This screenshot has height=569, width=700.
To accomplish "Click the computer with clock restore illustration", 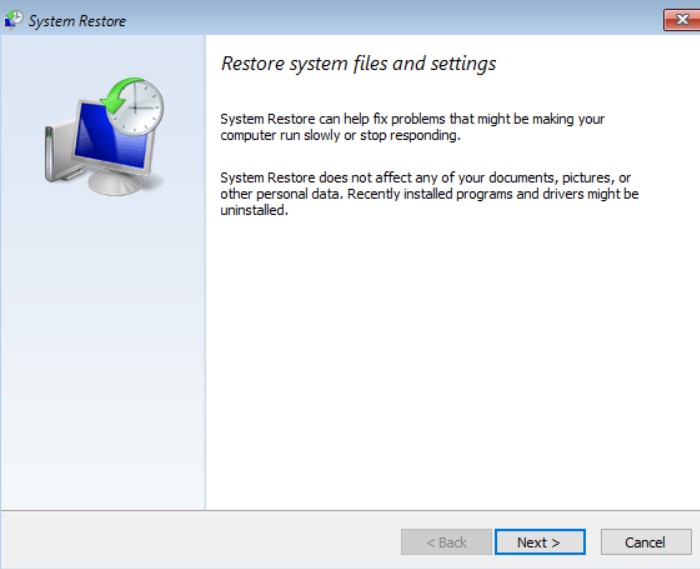I will point(105,136).
